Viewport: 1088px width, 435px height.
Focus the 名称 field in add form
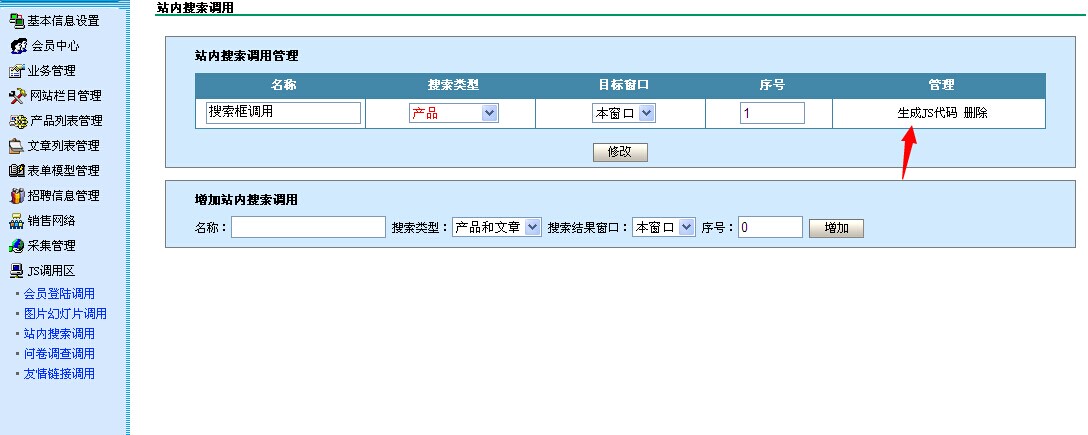(308, 227)
